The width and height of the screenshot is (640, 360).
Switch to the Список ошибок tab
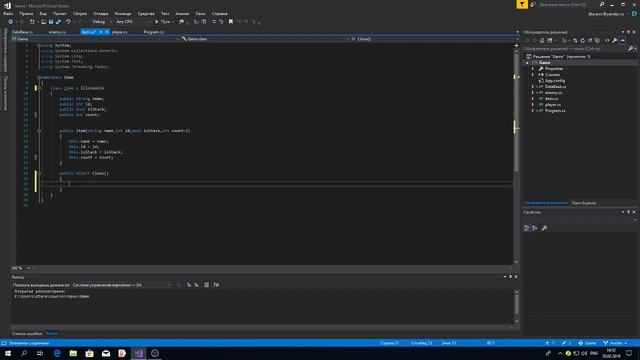pos(27,333)
